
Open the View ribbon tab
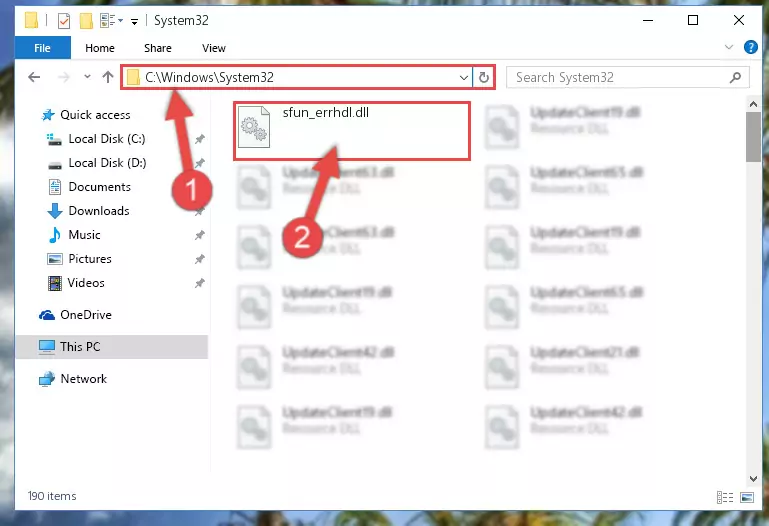pos(213,48)
